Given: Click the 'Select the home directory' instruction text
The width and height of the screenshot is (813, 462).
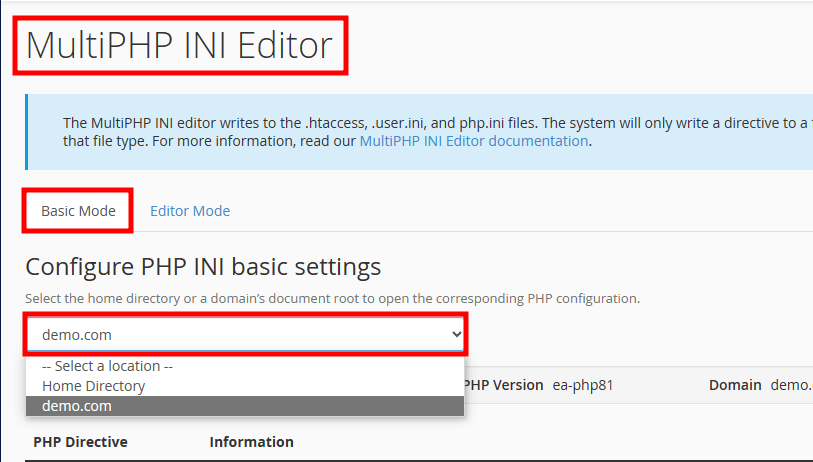Looking at the screenshot, I should tap(332, 299).
